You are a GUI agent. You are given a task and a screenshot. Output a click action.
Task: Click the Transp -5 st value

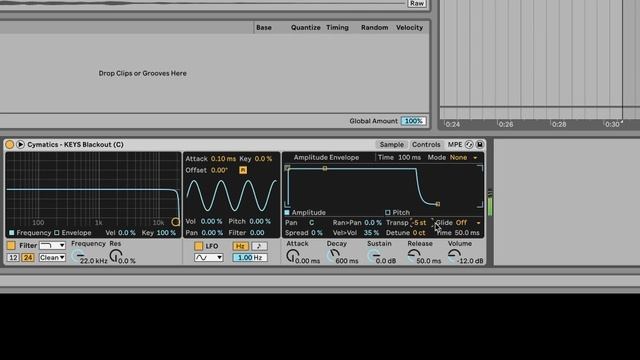pyautogui.click(x=420, y=222)
